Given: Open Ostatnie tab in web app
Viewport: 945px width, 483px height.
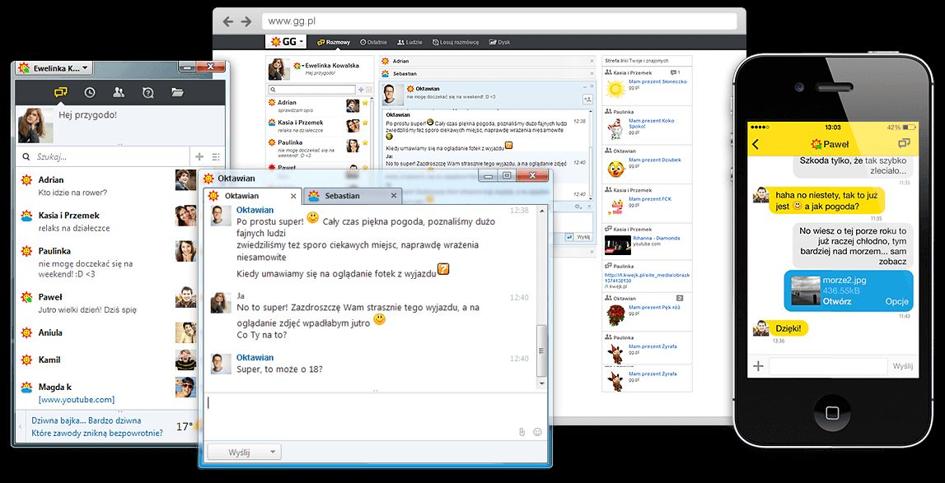Looking at the screenshot, I should (x=374, y=42).
